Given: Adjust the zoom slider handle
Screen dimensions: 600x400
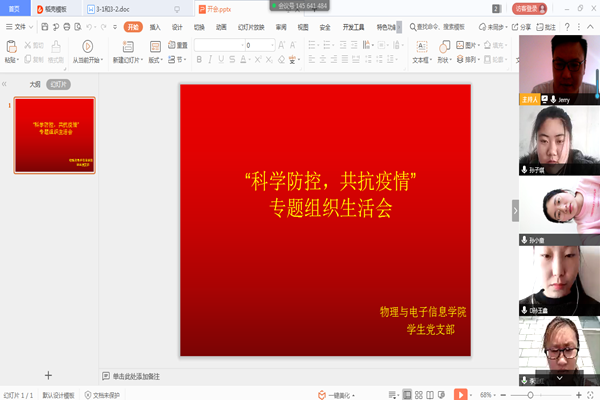Looking at the screenshot, I should [x=530, y=395].
